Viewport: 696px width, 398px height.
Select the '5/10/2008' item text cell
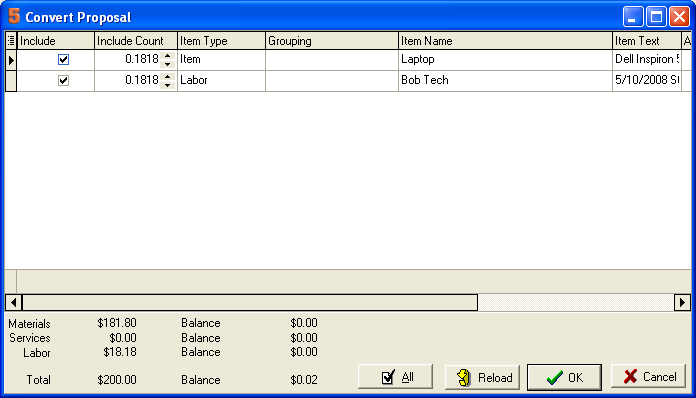tap(647, 80)
